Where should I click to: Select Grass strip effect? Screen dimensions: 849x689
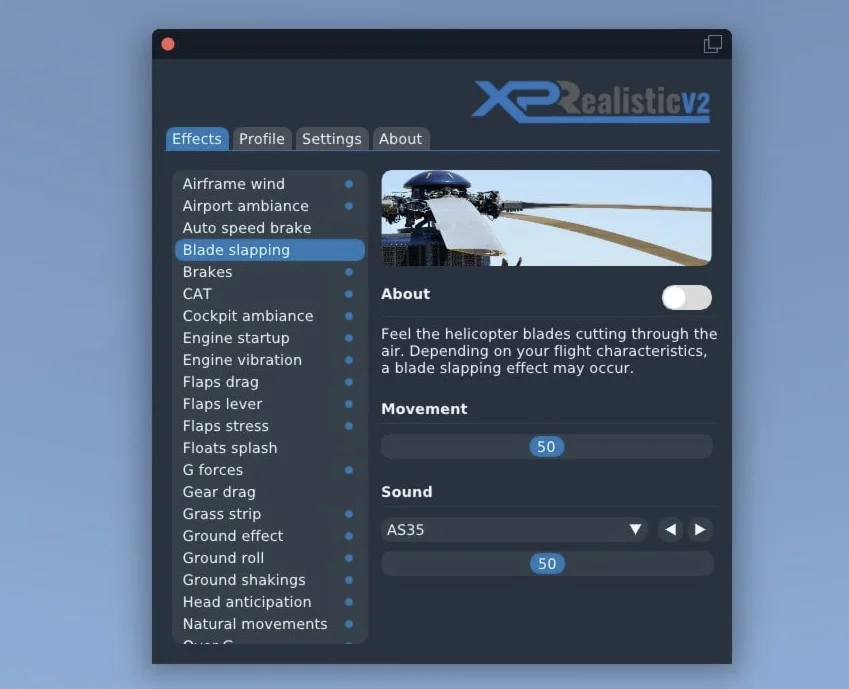(270, 514)
